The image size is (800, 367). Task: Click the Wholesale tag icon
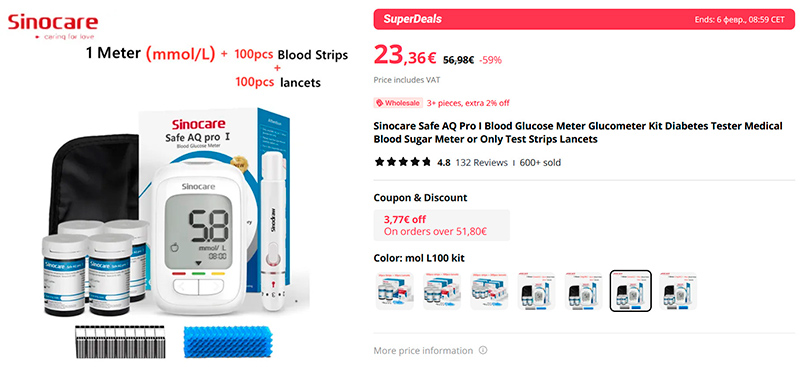379,103
